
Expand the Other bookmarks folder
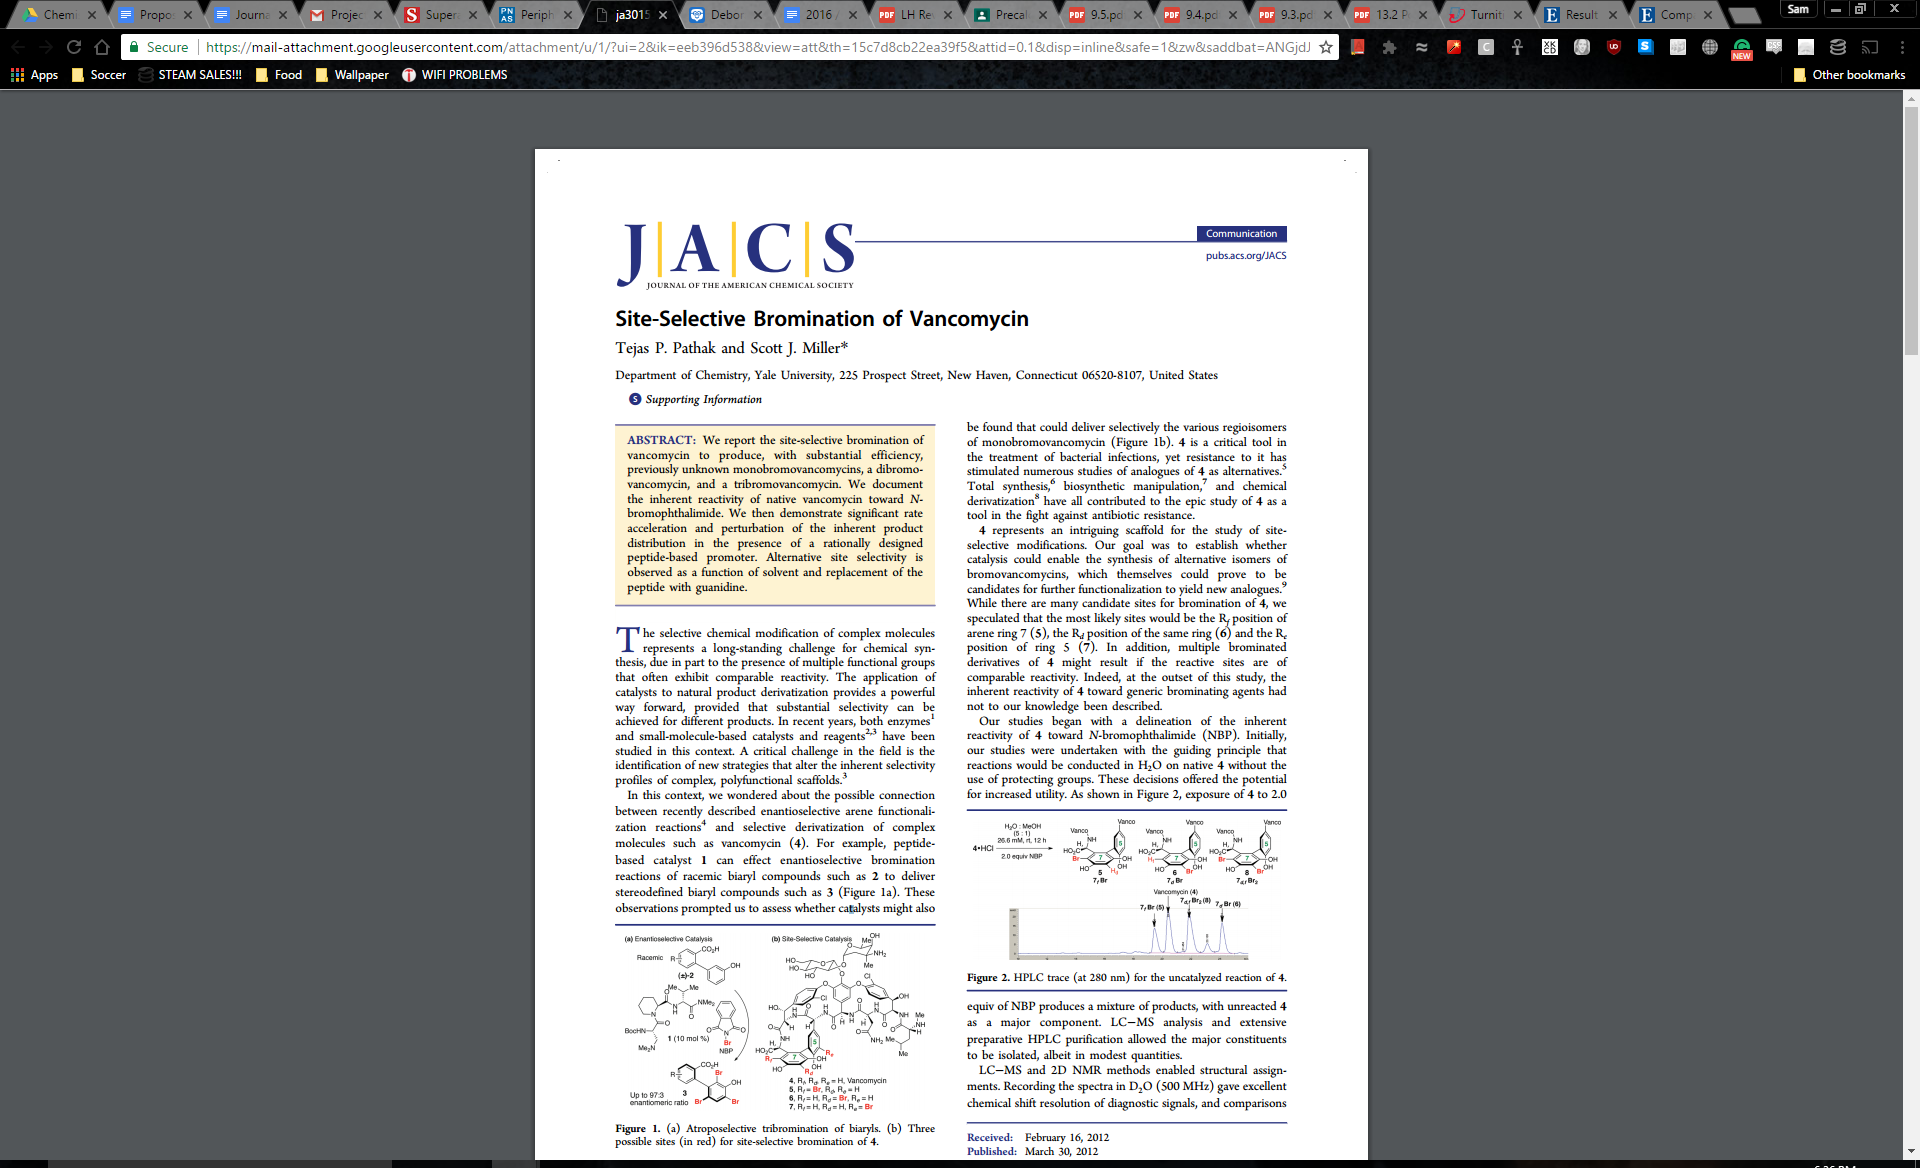point(1849,75)
